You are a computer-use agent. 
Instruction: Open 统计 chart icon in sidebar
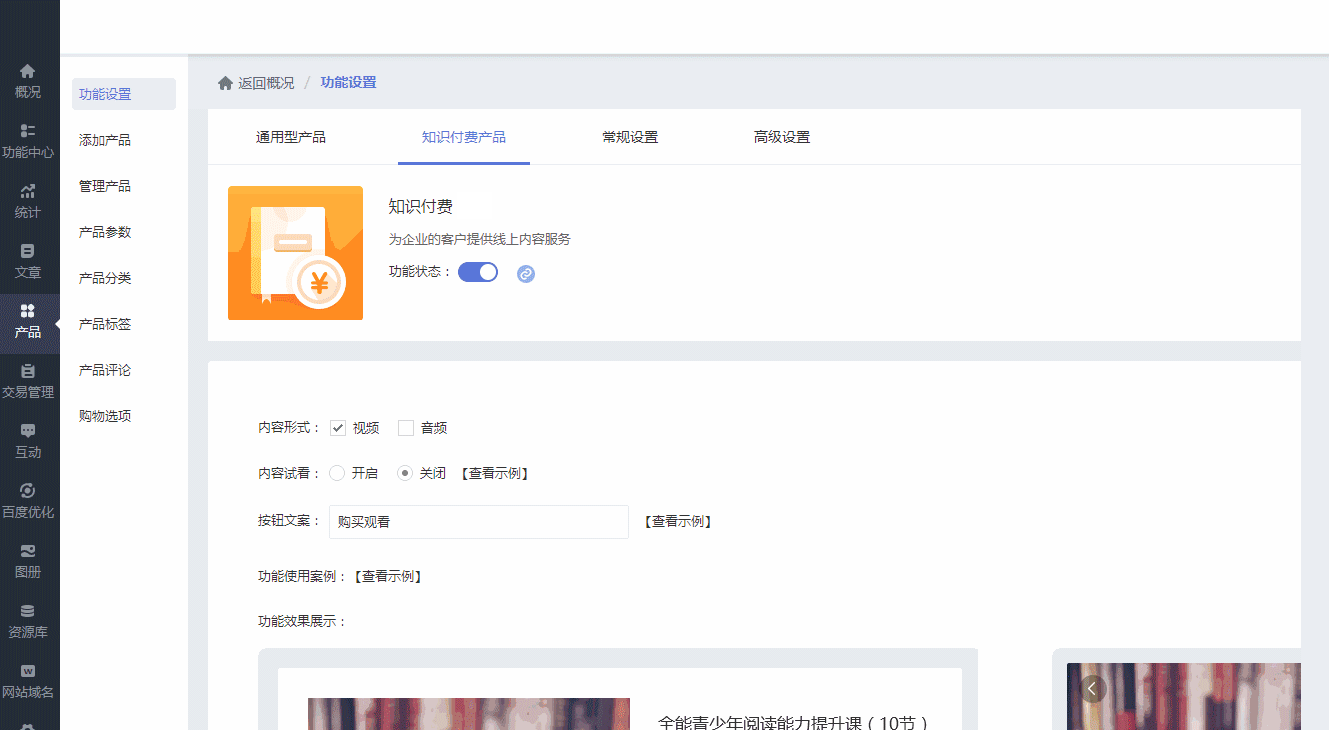(x=28, y=191)
